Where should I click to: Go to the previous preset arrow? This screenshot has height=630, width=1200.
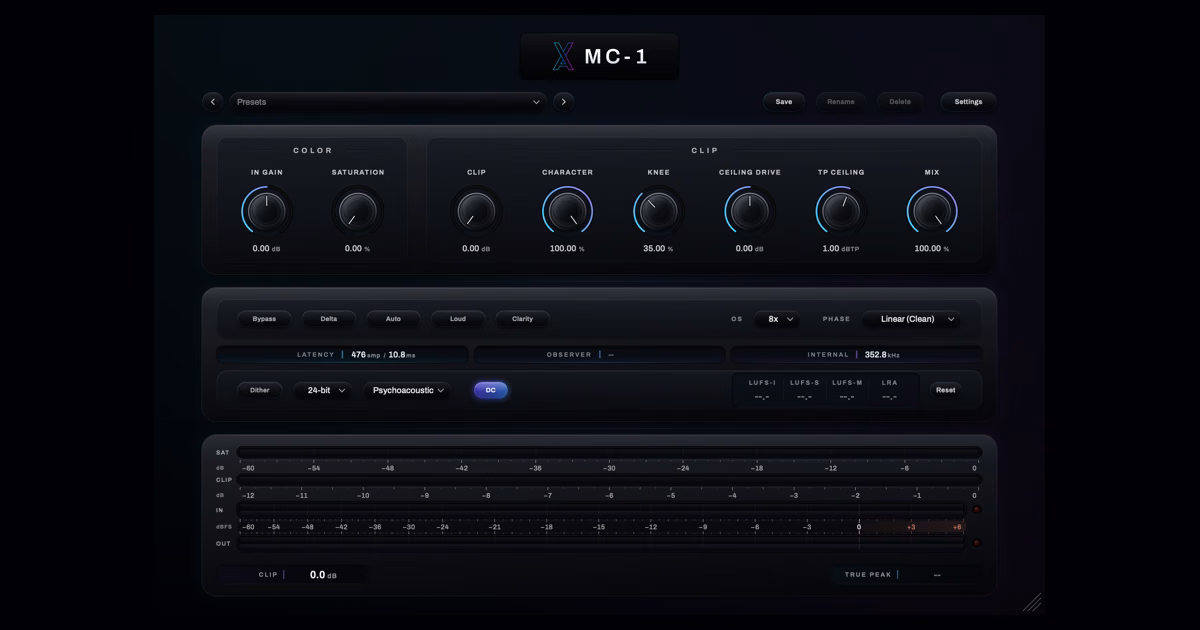pyautogui.click(x=212, y=101)
